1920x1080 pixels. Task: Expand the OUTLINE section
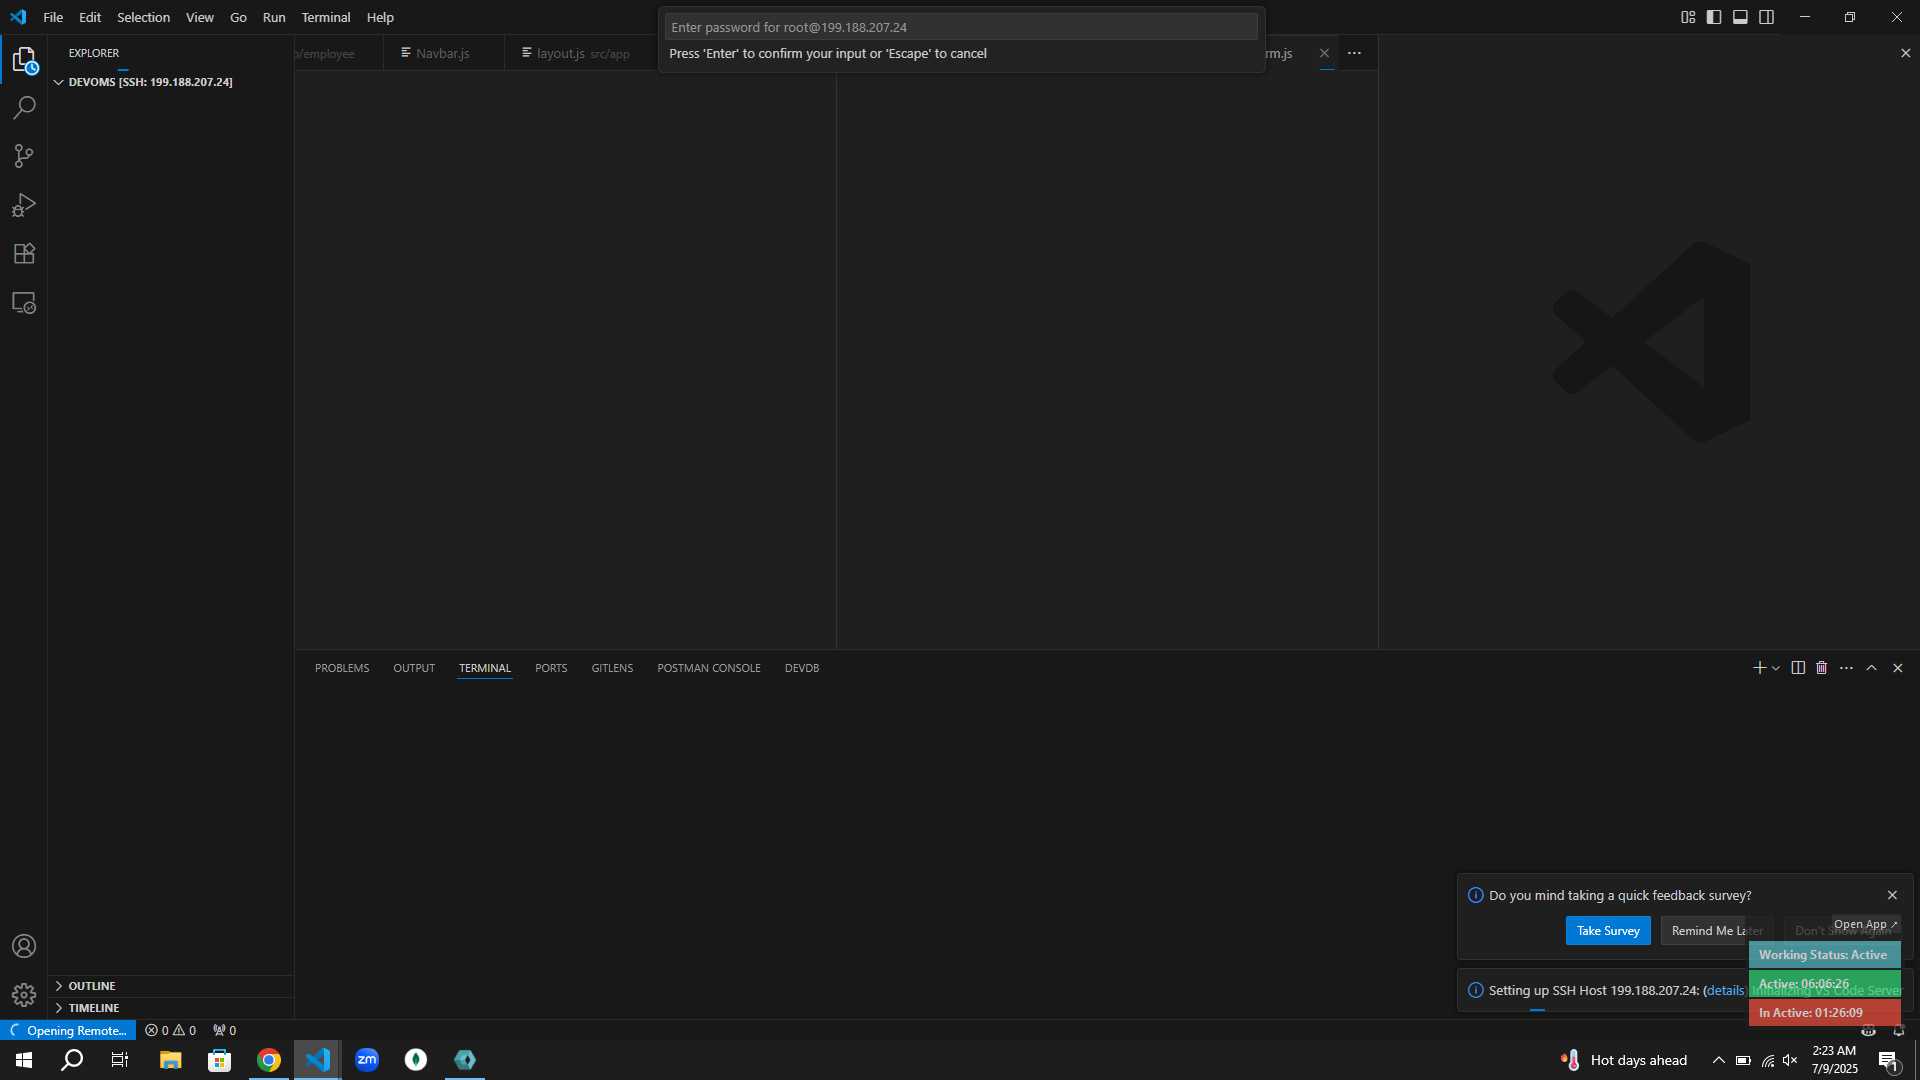point(170,986)
